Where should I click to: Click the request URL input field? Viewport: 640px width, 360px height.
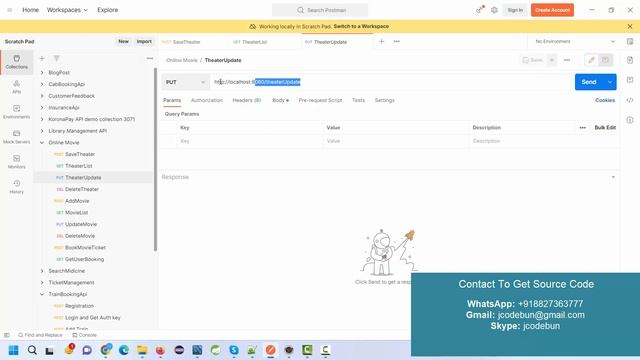[391, 82]
